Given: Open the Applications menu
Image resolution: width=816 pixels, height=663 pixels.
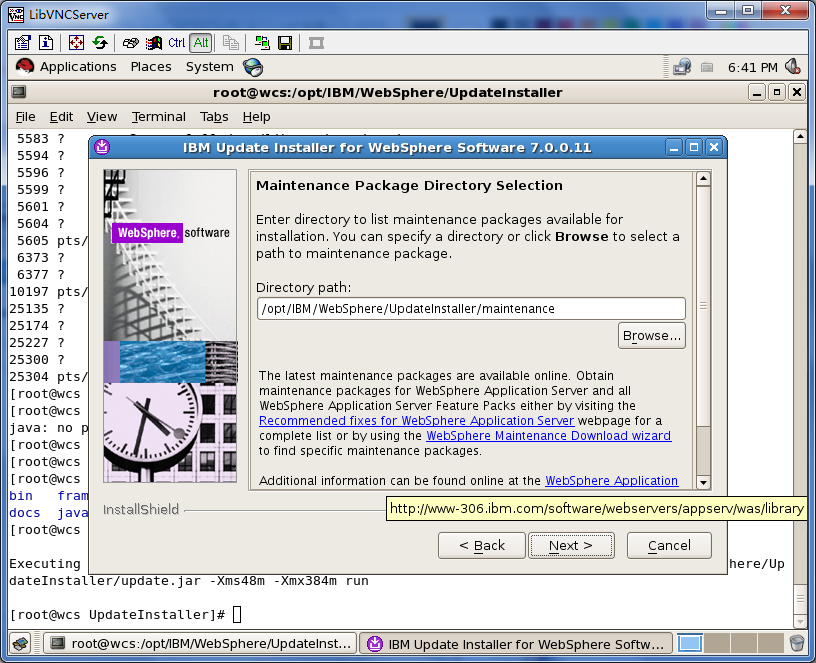Looking at the screenshot, I should click(78, 67).
